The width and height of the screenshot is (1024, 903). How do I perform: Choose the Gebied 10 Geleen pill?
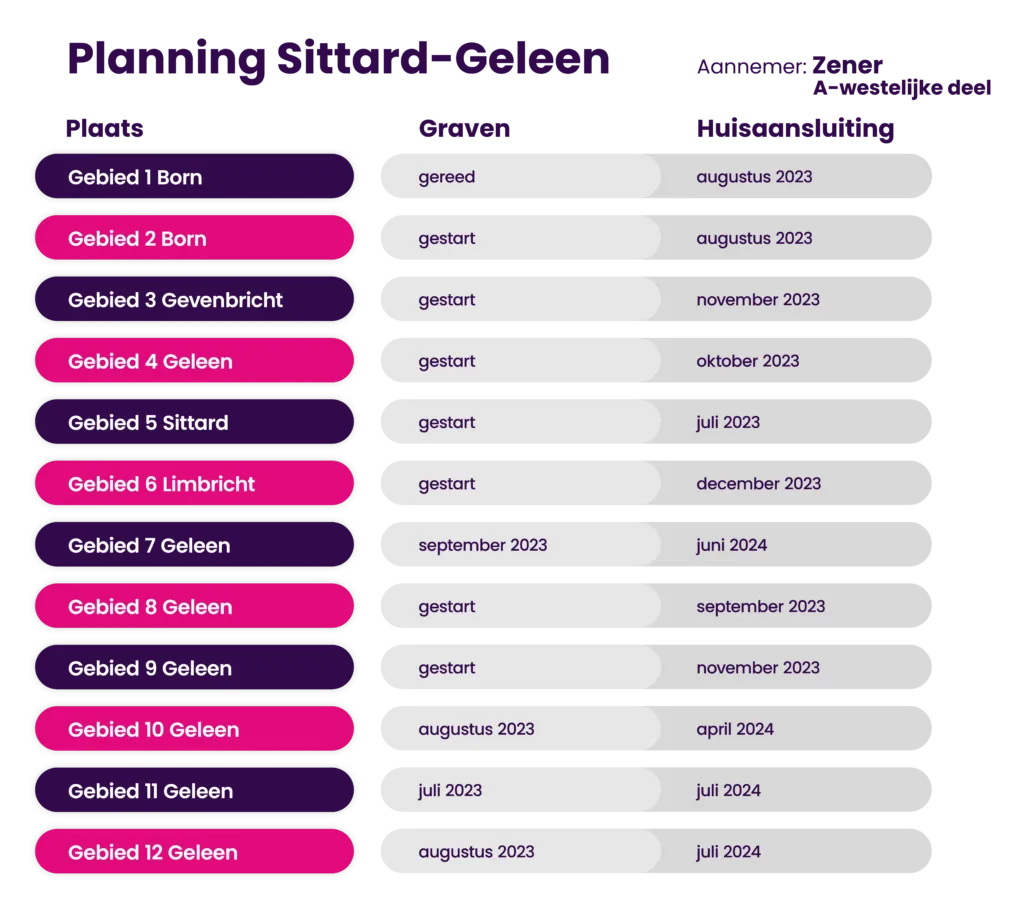[195, 729]
